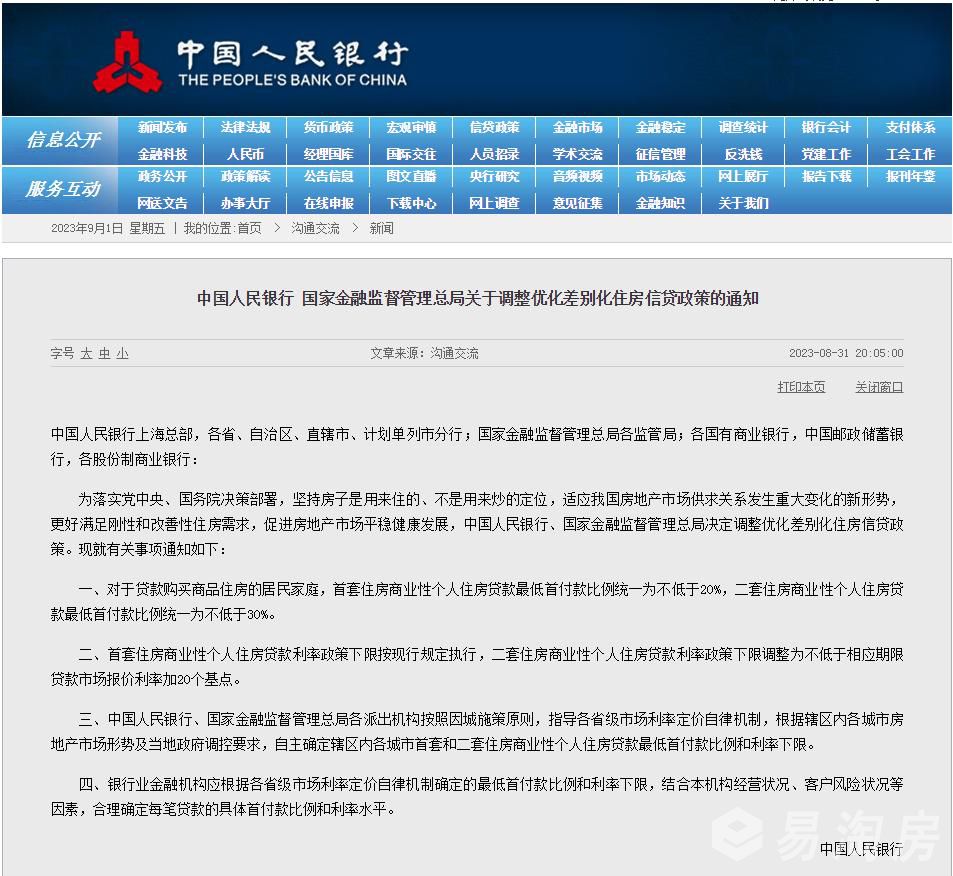Select 人员招录 in the navigation
Viewport: 953px width, 876px height.
[x=494, y=154]
